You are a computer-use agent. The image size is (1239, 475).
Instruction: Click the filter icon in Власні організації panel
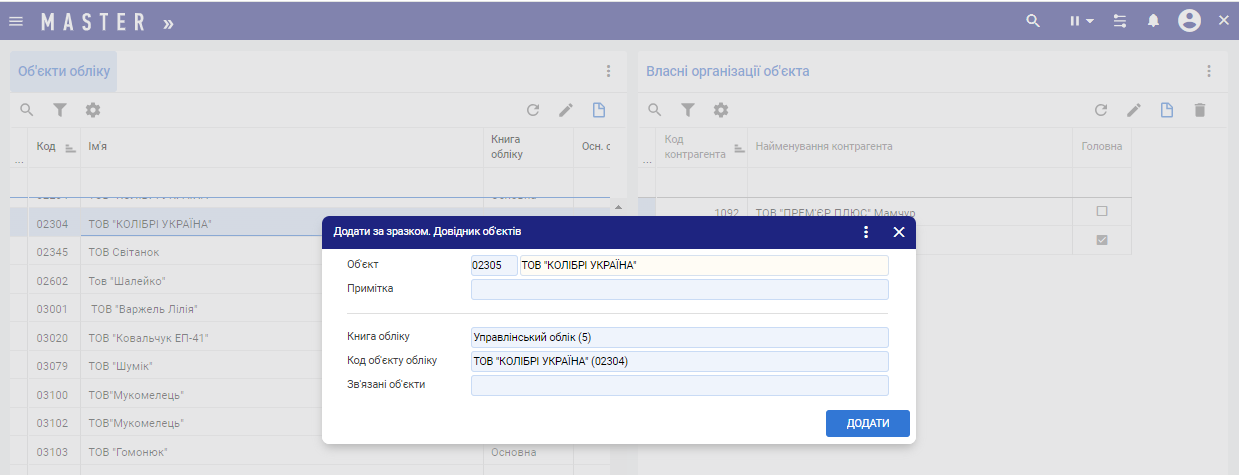688,110
